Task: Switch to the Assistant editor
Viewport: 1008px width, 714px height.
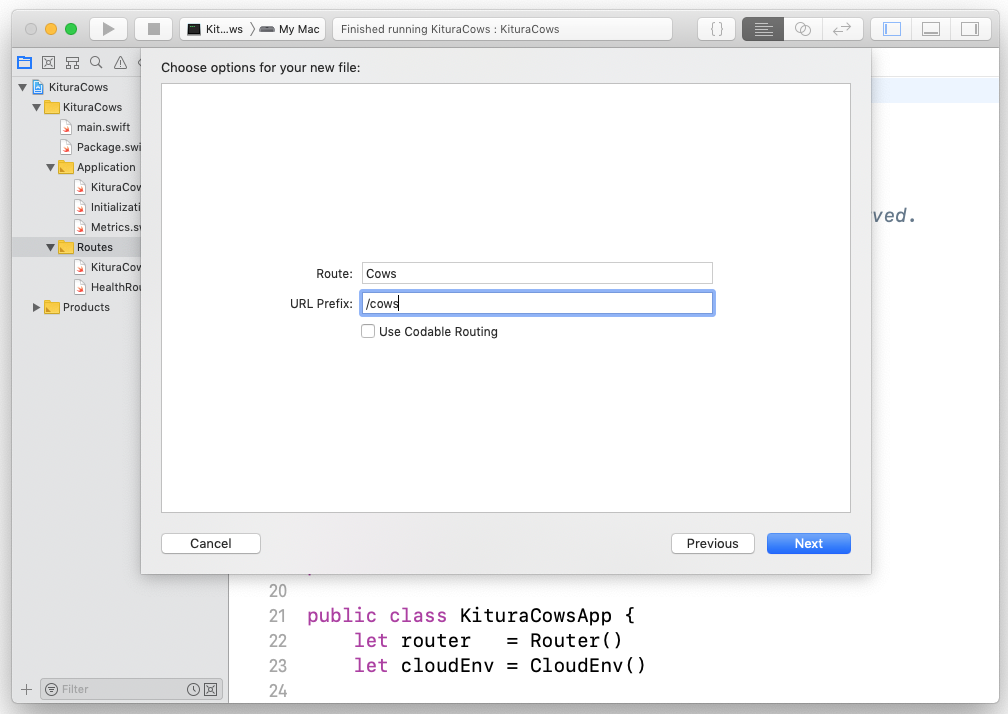Action: pos(802,29)
